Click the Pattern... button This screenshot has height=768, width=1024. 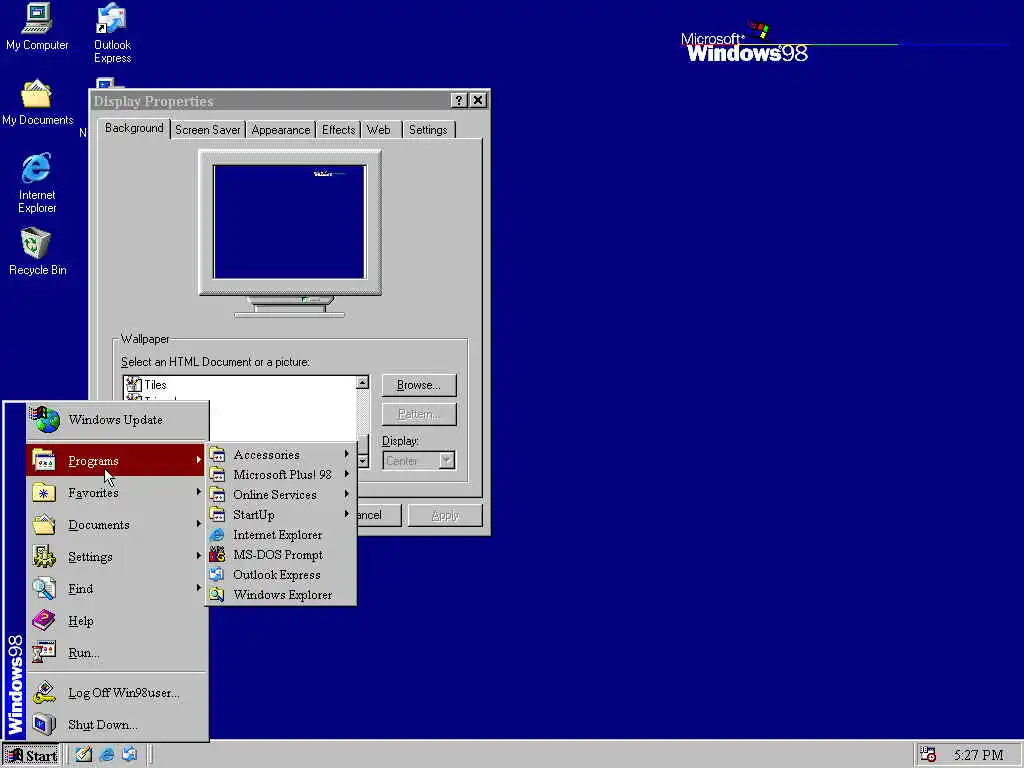click(x=419, y=414)
